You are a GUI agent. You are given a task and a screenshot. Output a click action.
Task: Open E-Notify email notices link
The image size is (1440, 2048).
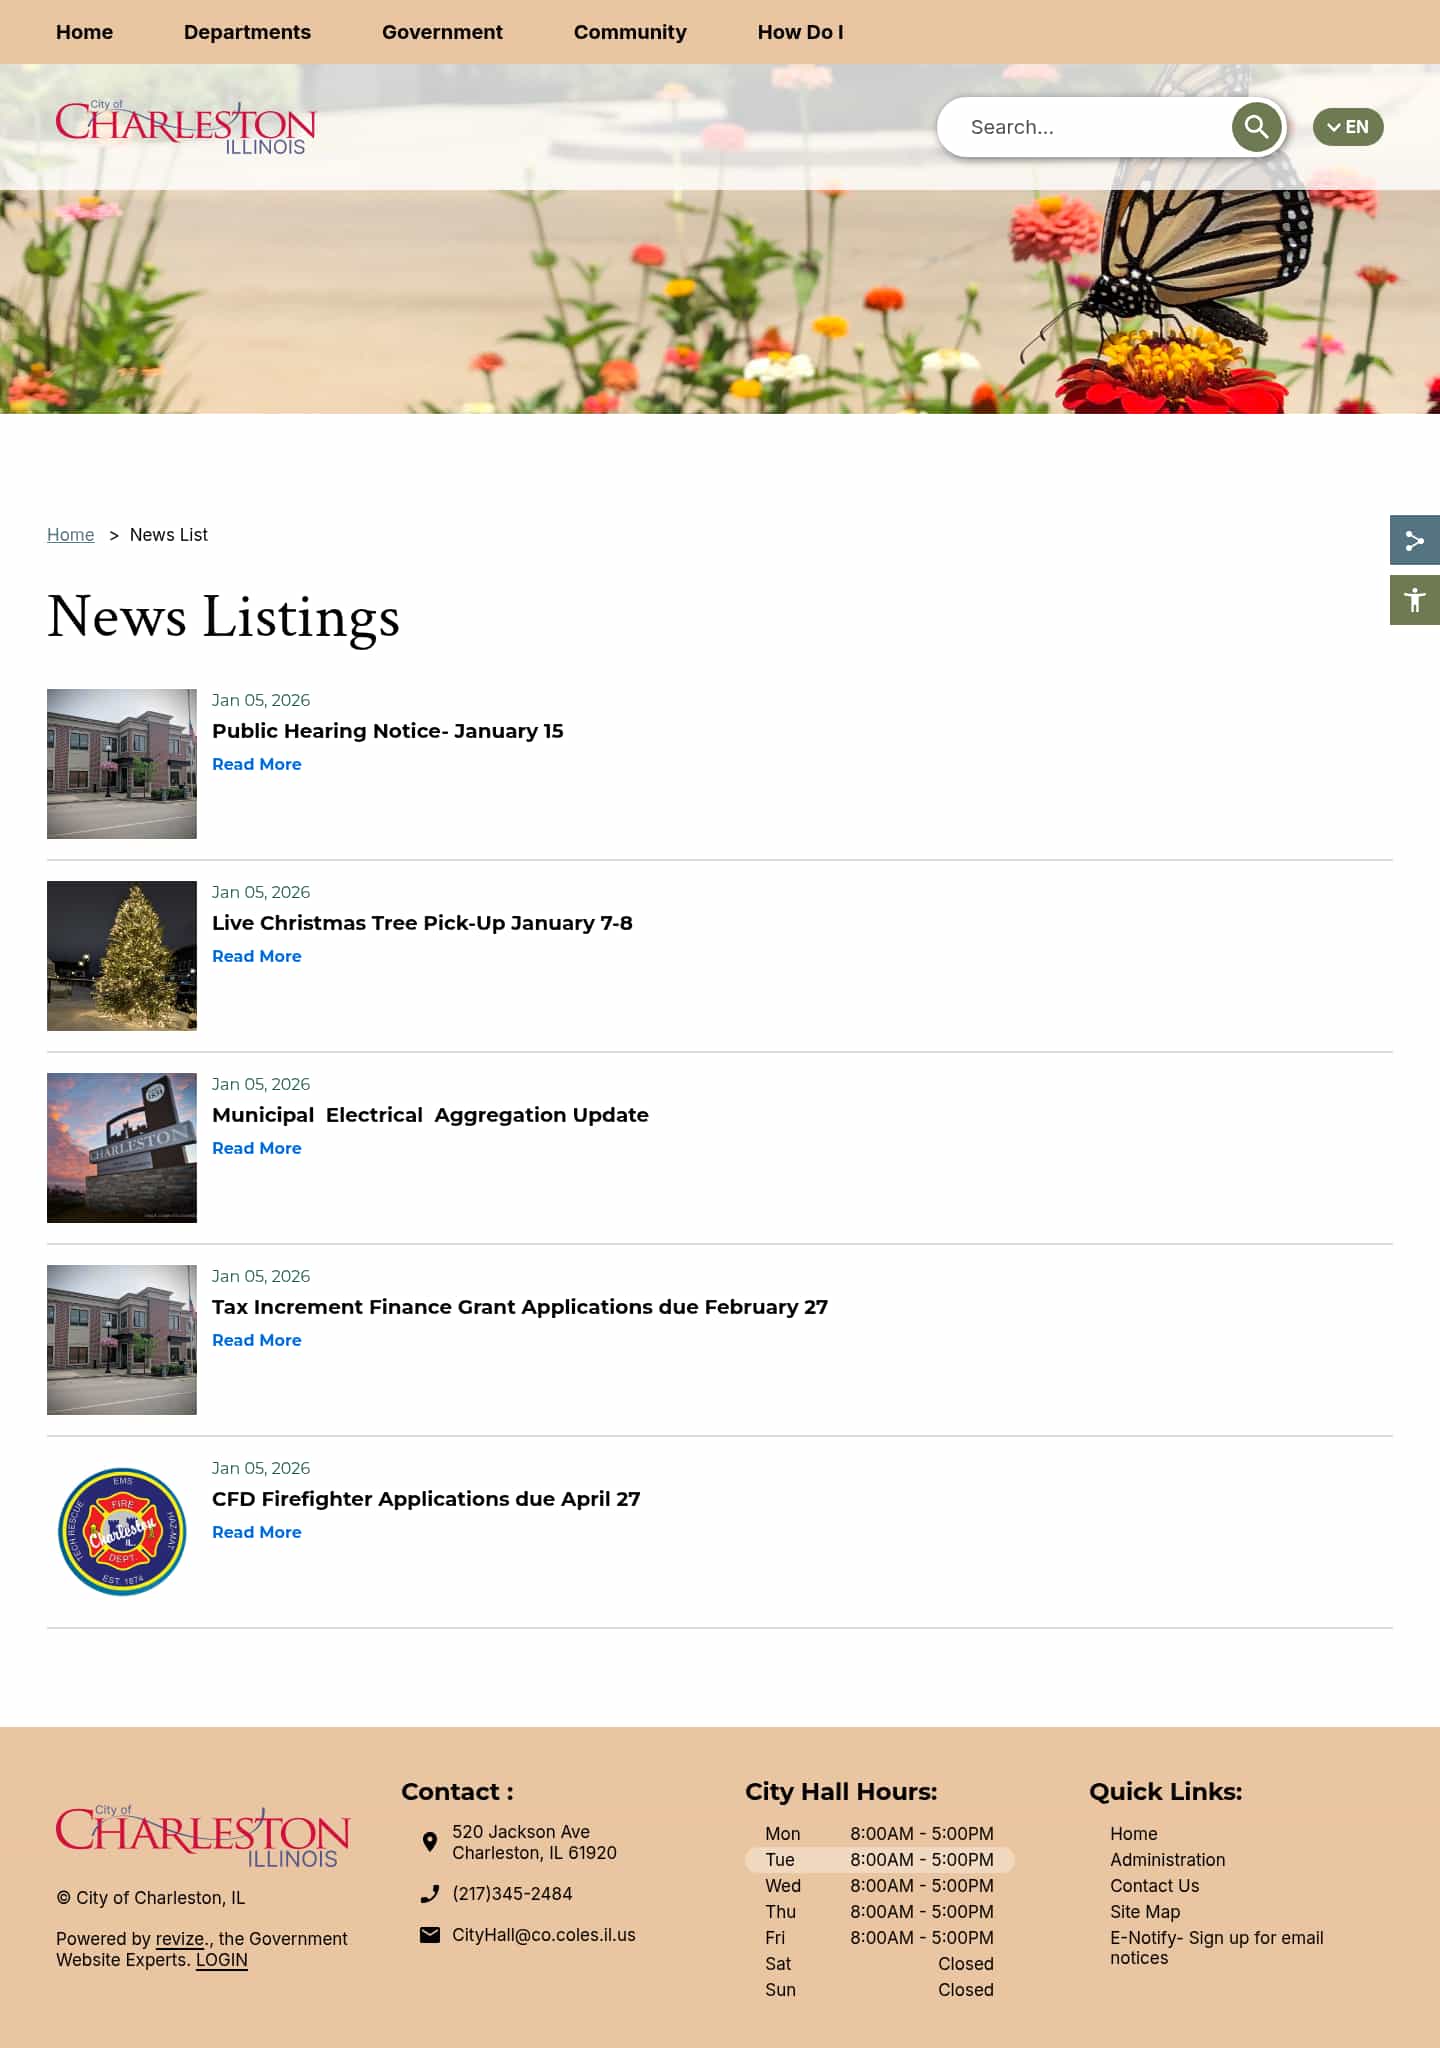click(1217, 1948)
